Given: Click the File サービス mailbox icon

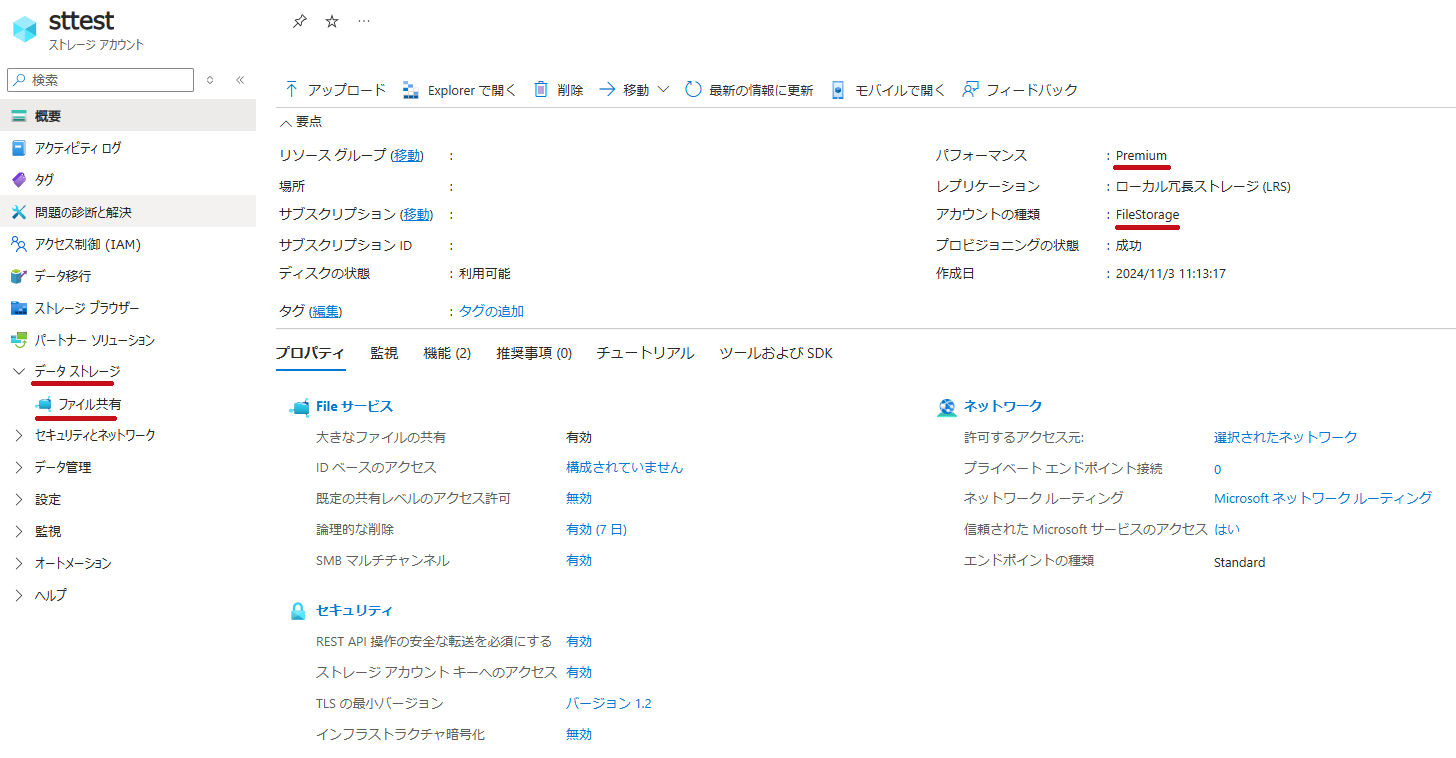Looking at the screenshot, I should (x=298, y=407).
